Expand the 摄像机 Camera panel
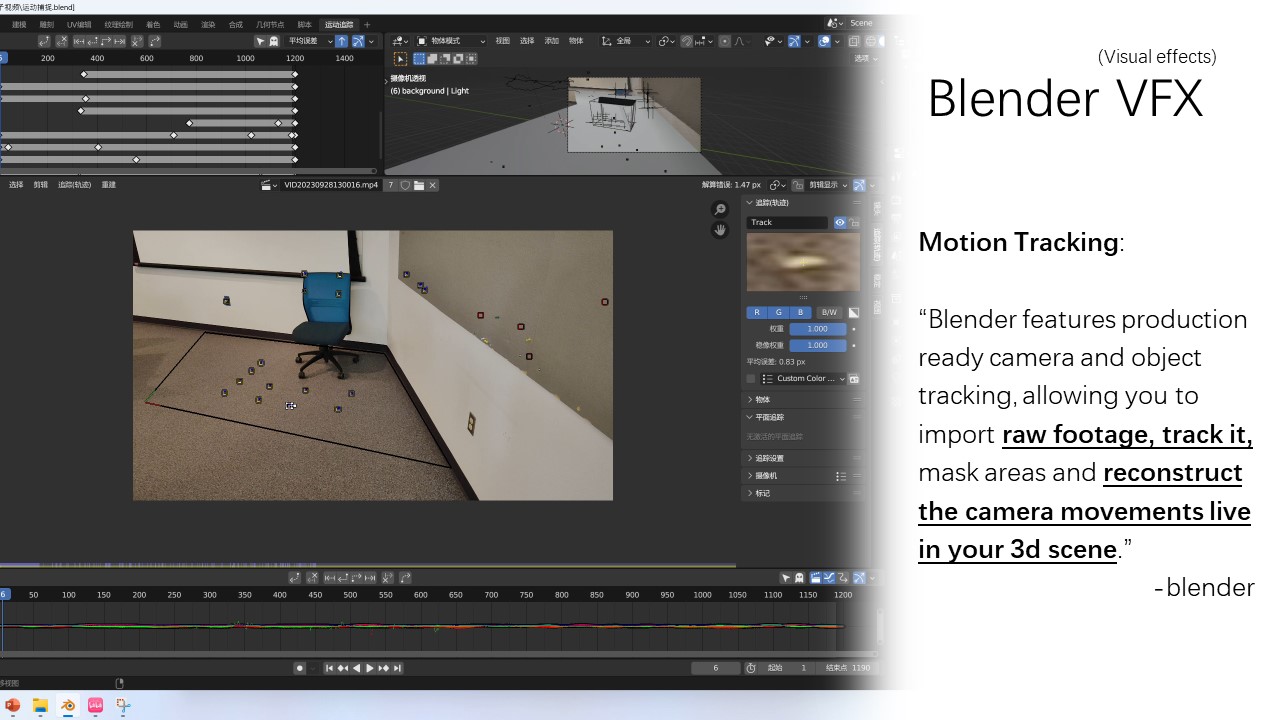The height and width of the screenshot is (720, 1280). [x=804, y=476]
